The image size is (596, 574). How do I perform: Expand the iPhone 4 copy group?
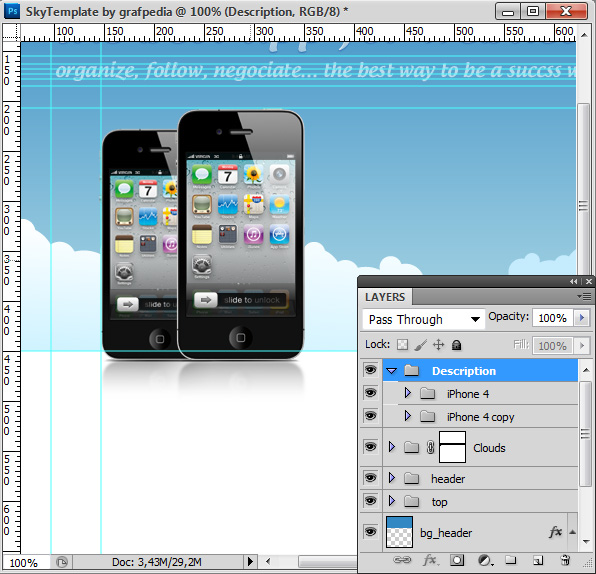click(x=408, y=416)
